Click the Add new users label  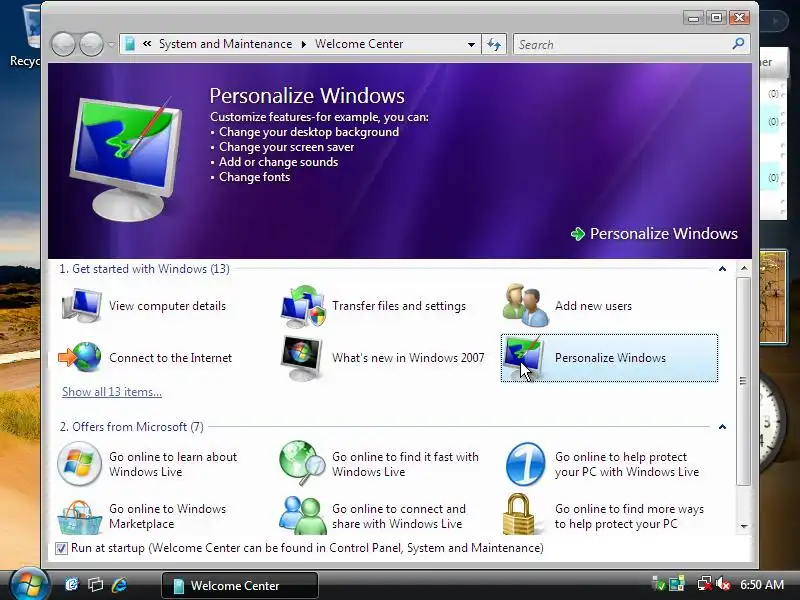[x=593, y=306]
